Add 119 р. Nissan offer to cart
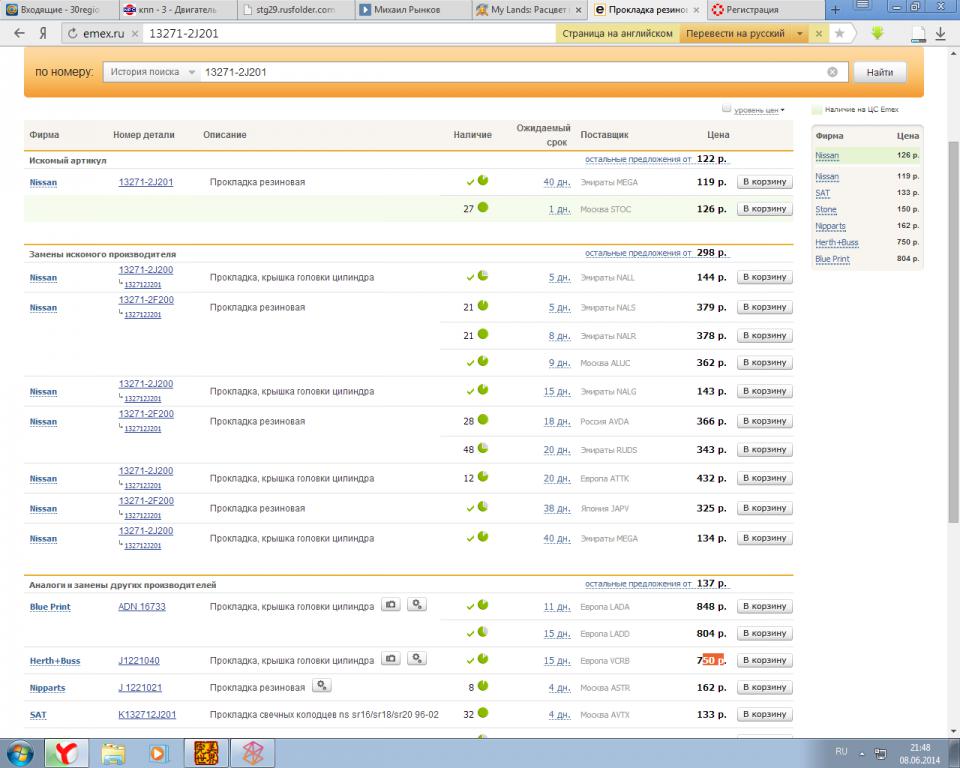 click(765, 182)
